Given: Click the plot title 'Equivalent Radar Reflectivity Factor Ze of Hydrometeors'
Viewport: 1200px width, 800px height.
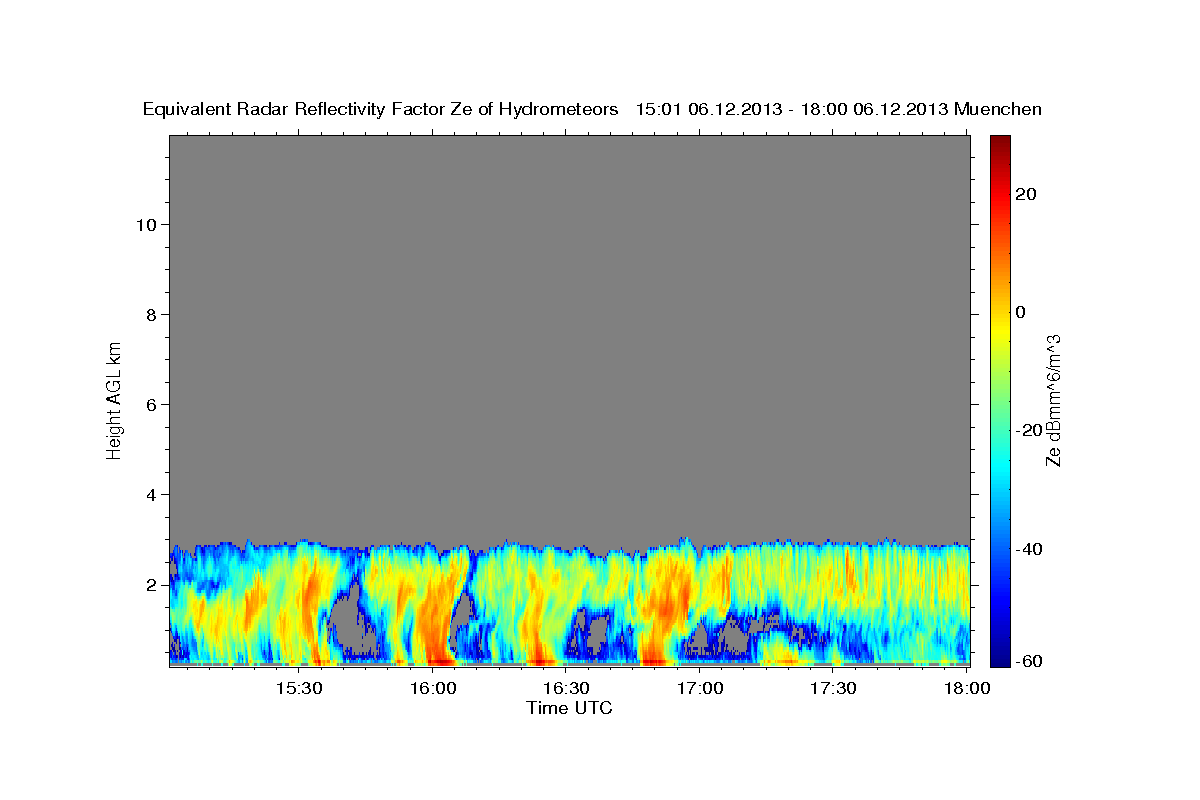Looking at the screenshot, I should pyautogui.click(x=381, y=110).
